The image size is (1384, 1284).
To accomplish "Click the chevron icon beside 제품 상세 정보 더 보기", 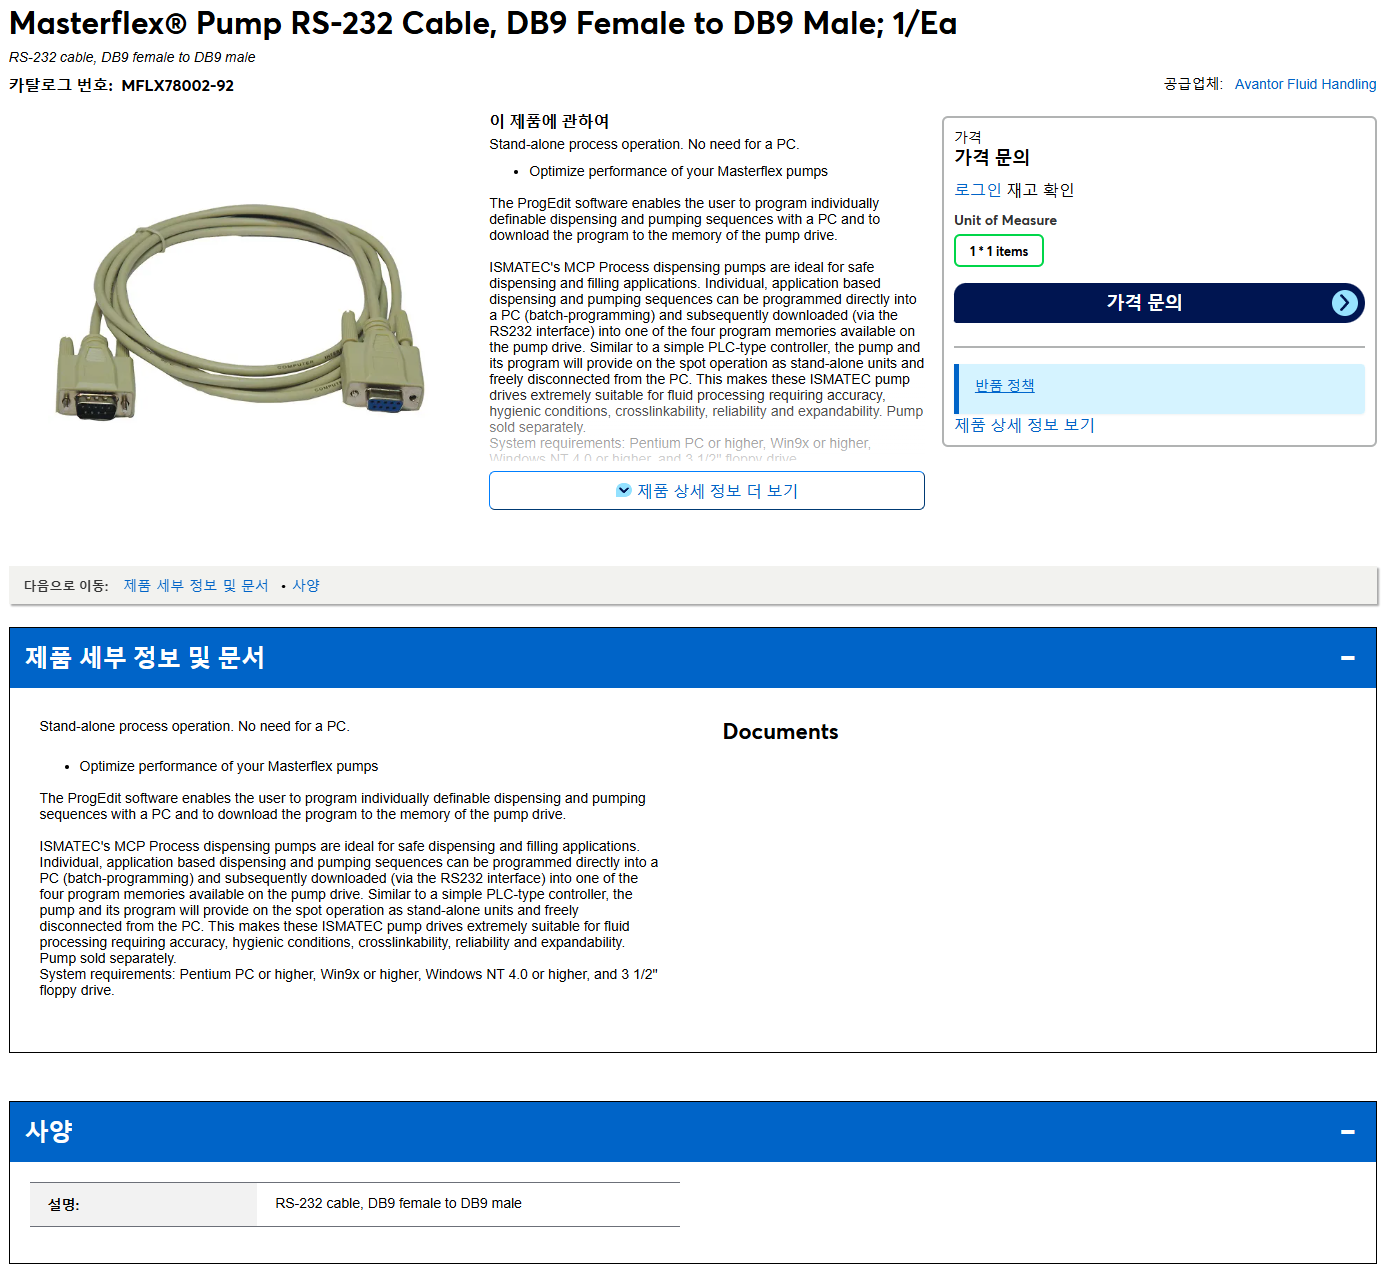I will (624, 490).
